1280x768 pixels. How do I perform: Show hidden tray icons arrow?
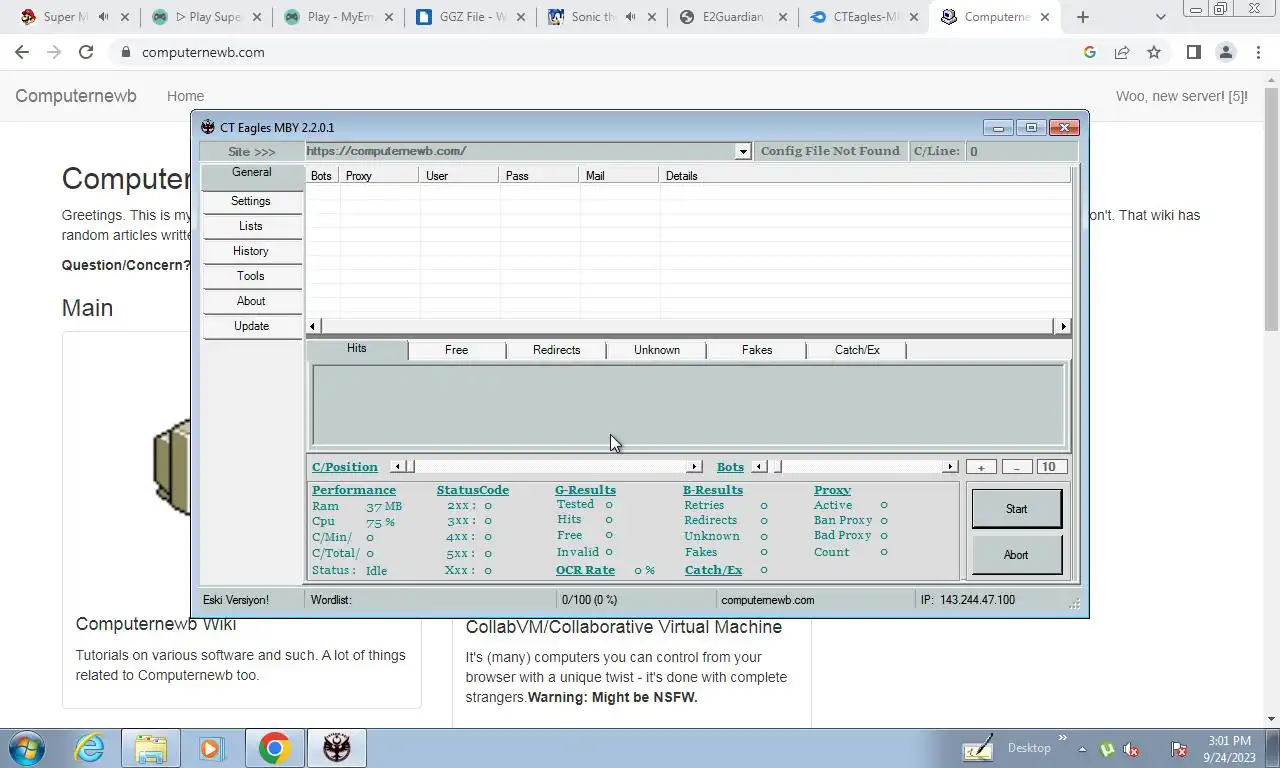(1082, 748)
